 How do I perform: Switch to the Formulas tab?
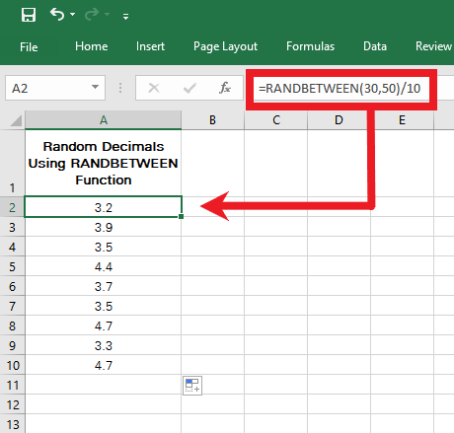[310, 46]
